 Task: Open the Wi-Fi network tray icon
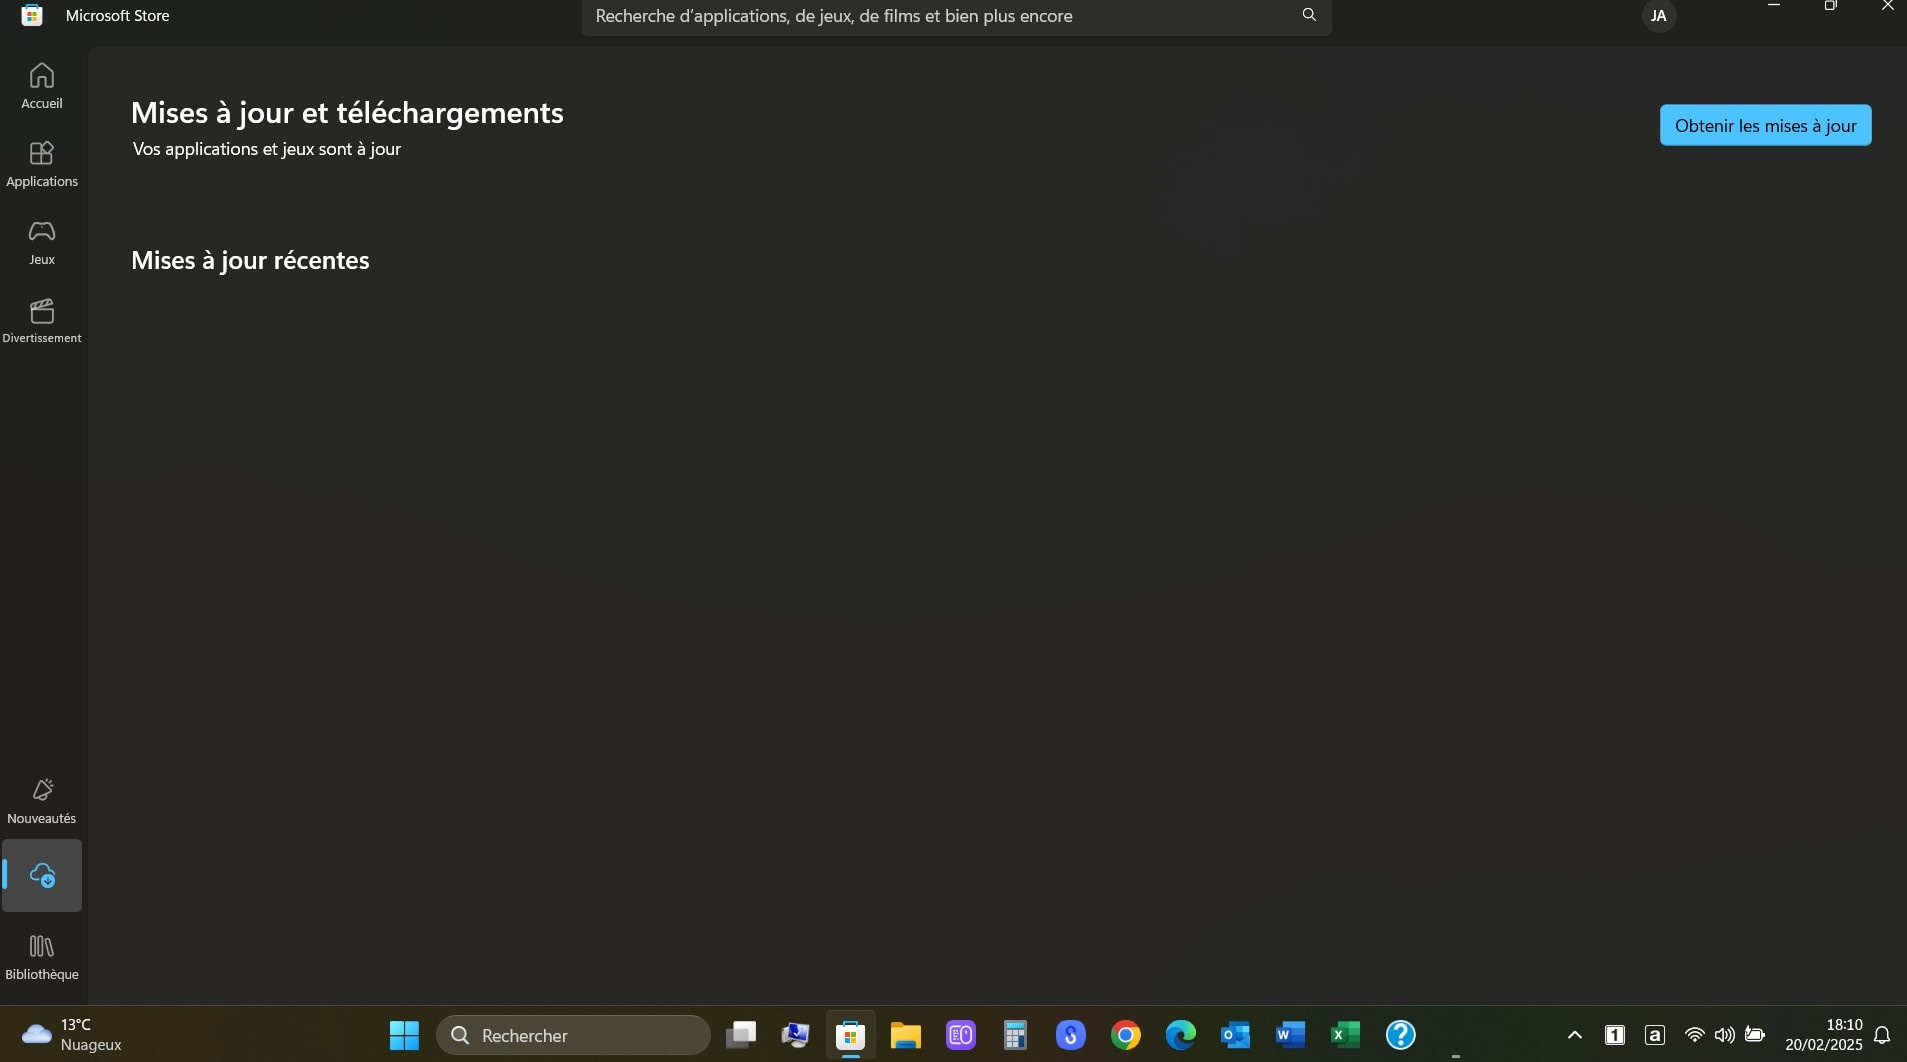(x=1695, y=1035)
